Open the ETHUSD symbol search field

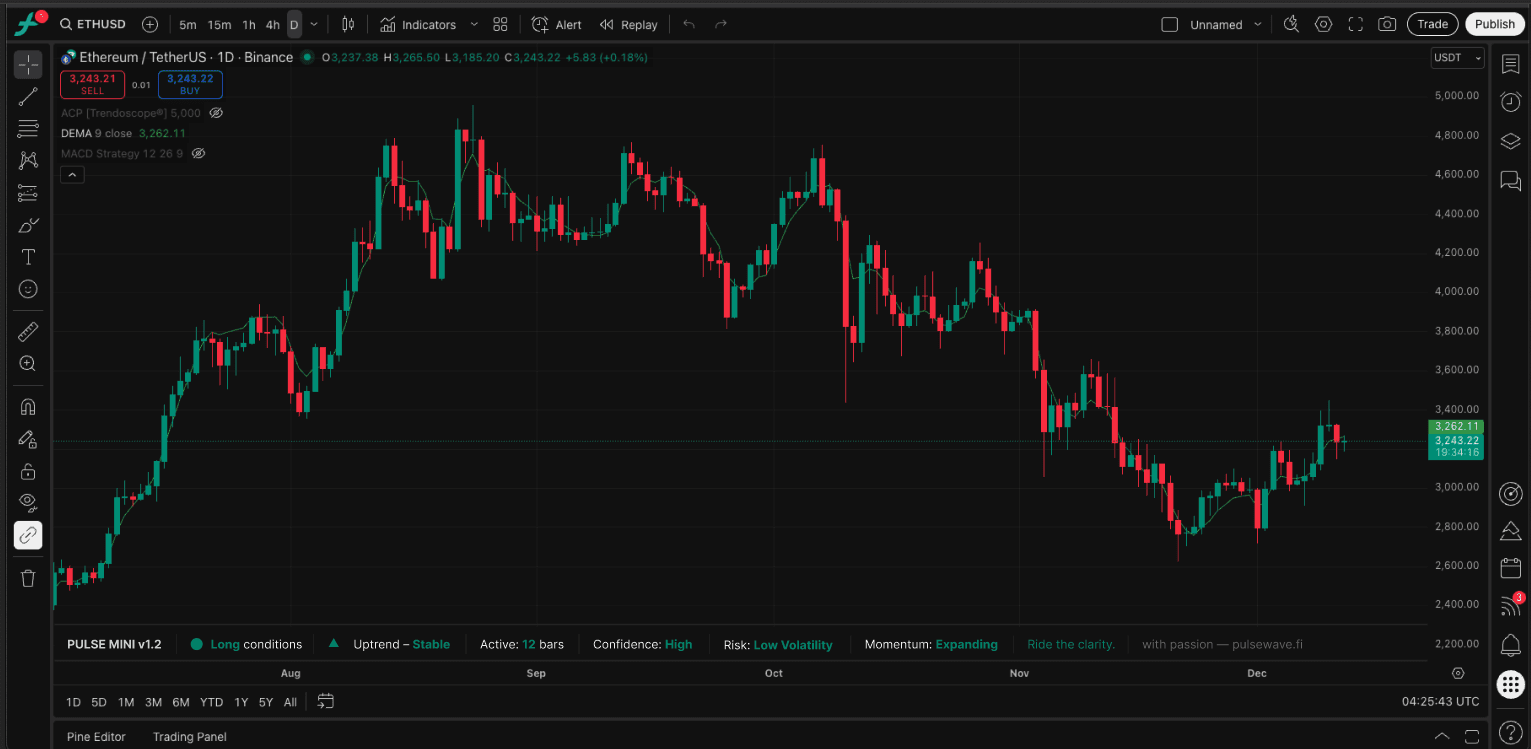pyautogui.click(x=94, y=24)
